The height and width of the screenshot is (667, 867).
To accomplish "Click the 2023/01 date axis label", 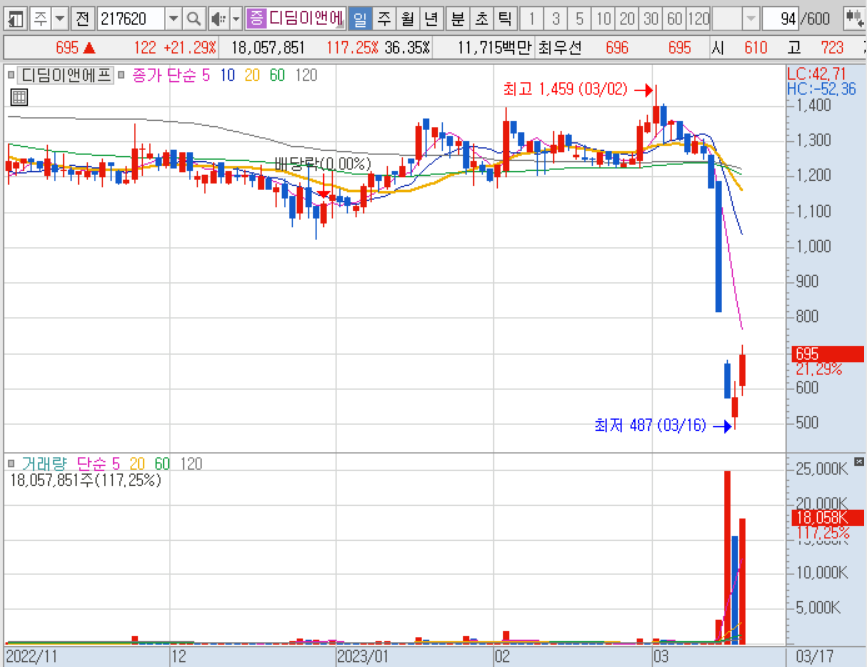I will 363,656.
